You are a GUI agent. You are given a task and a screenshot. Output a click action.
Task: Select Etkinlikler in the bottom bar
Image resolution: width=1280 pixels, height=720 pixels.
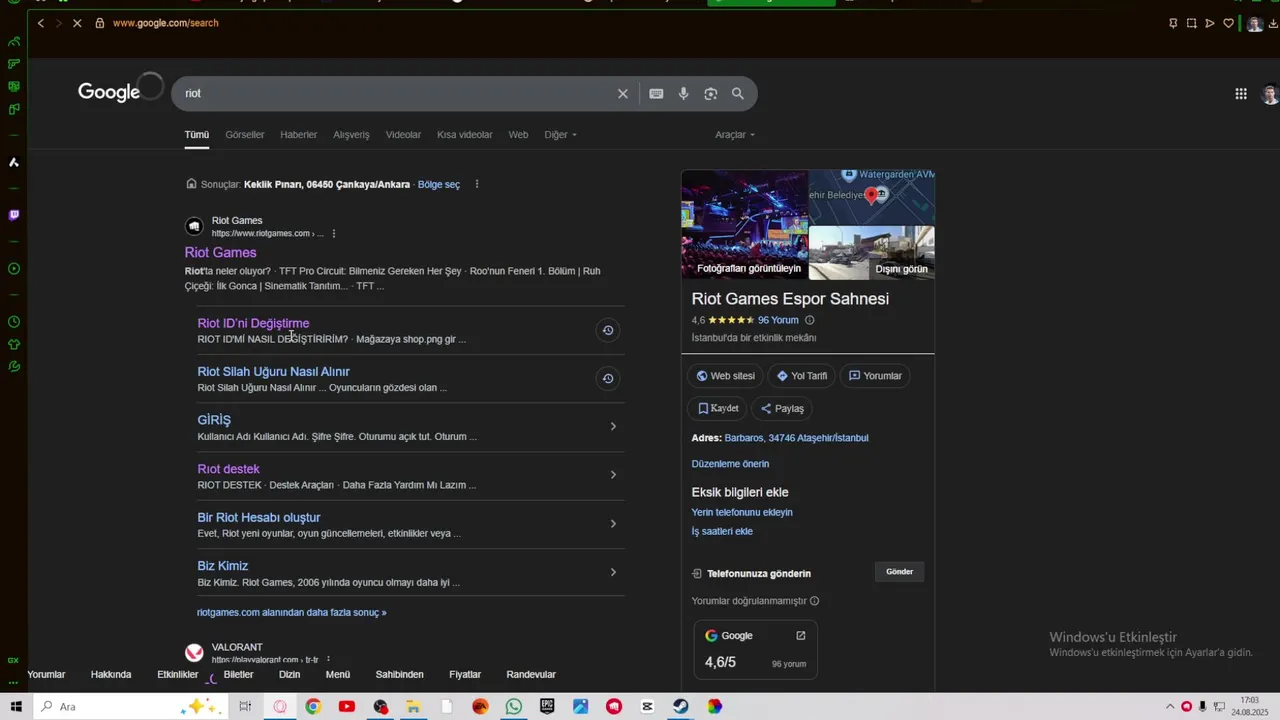(x=178, y=674)
